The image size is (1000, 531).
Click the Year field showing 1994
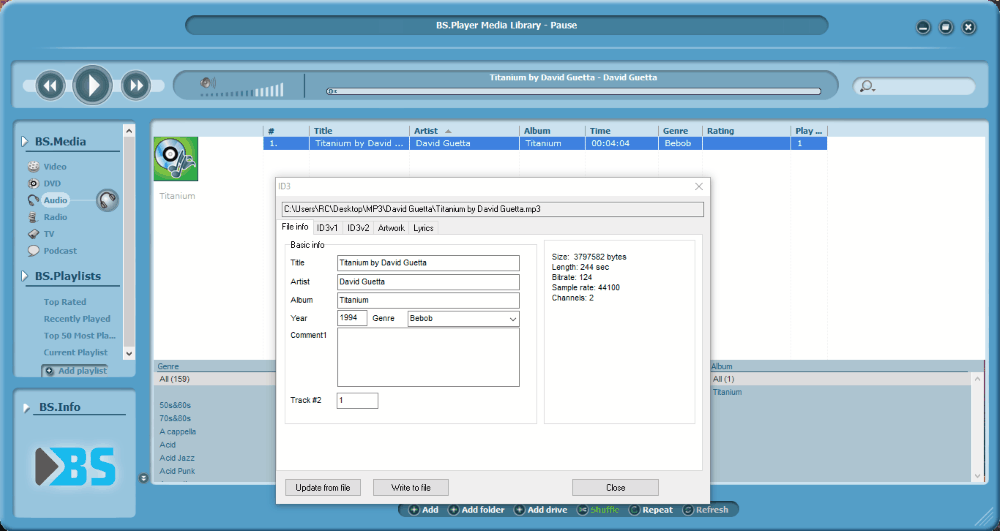[x=352, y=317]
